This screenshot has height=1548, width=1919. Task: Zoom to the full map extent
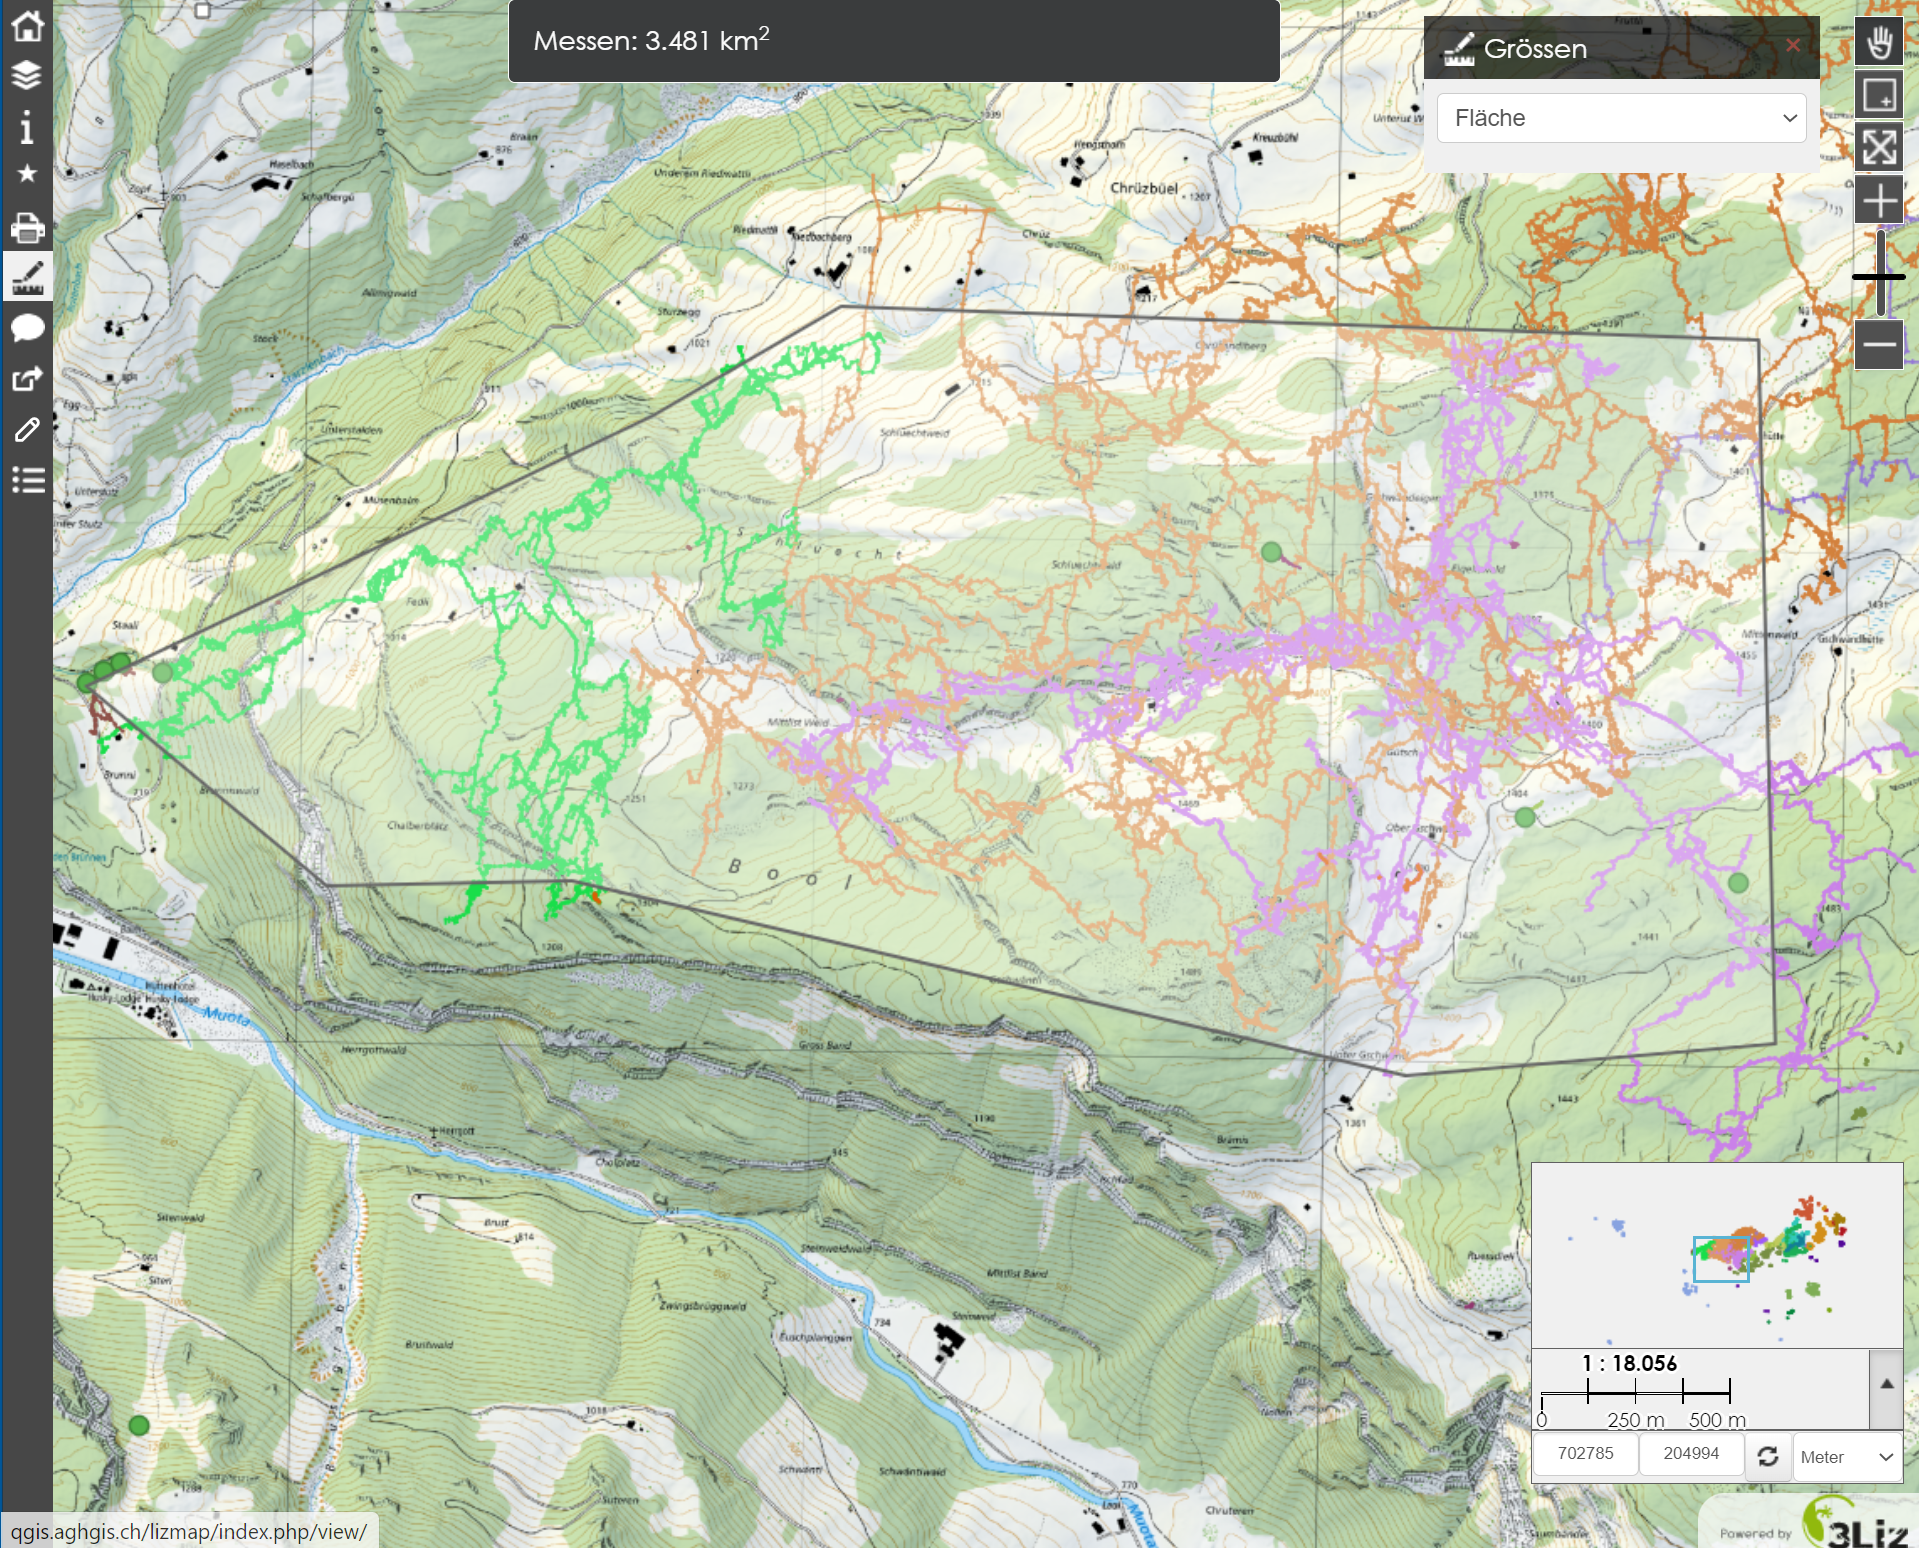click(1879, 148)
